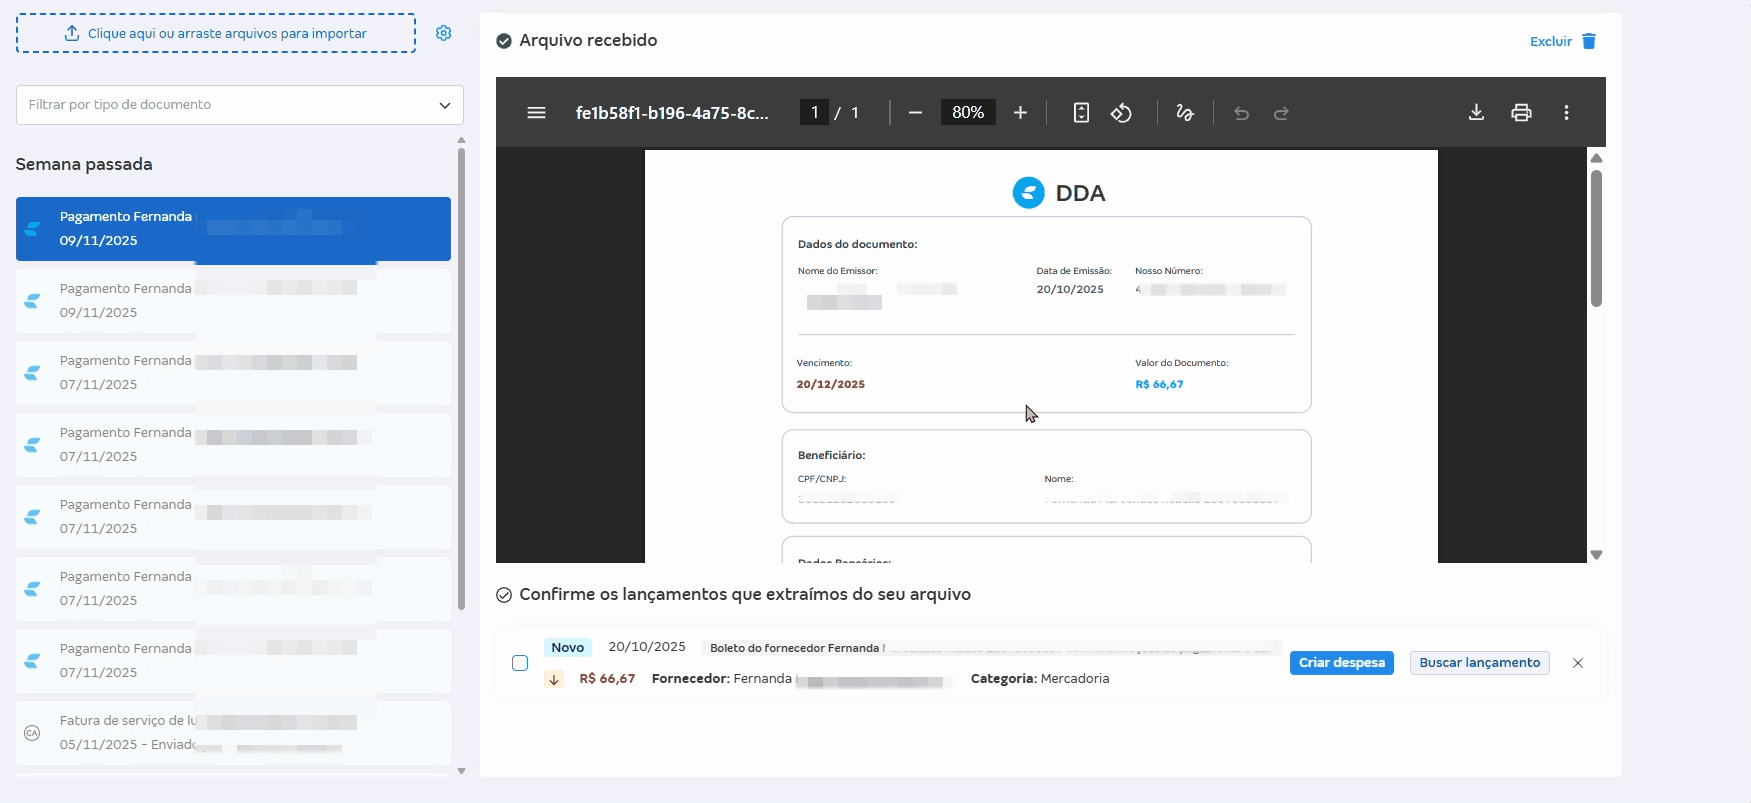Click PDF scrollbar up arrow

[1597, 158]
